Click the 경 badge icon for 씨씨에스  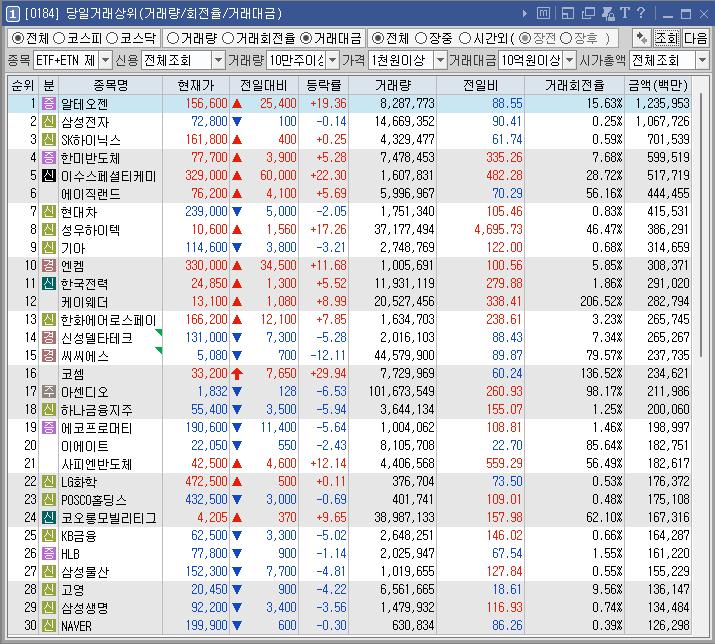coord(49,355)
